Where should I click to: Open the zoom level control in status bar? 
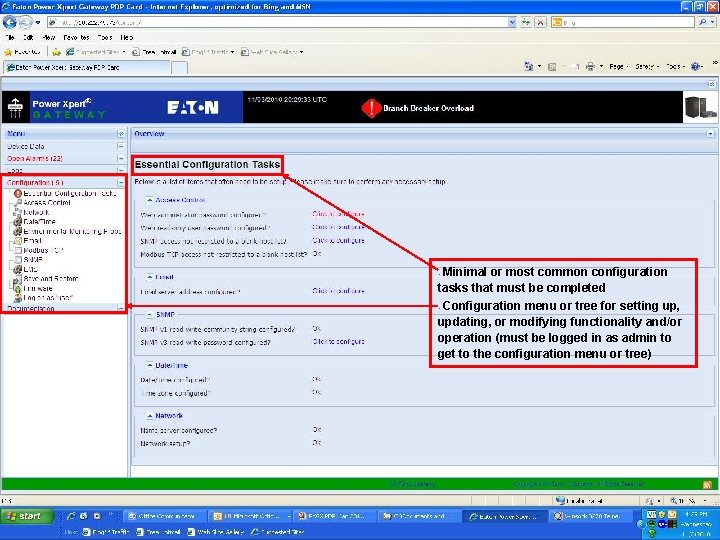(x=686, y=501)
